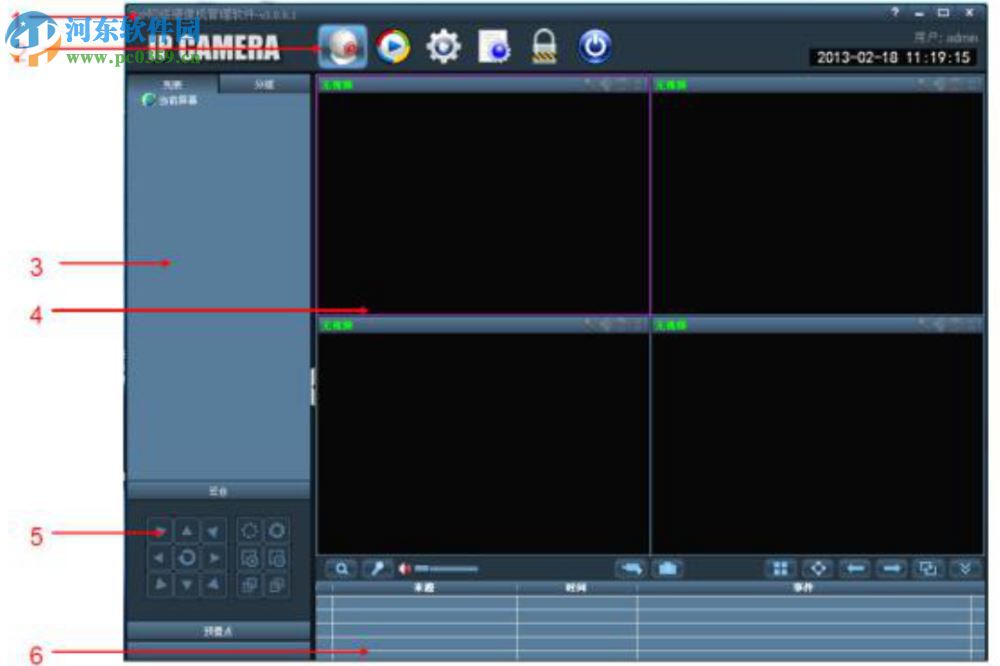This screenshot has height=666, width=1000.
Task: Click the microphone talk icon
Action: pos(378,568)
